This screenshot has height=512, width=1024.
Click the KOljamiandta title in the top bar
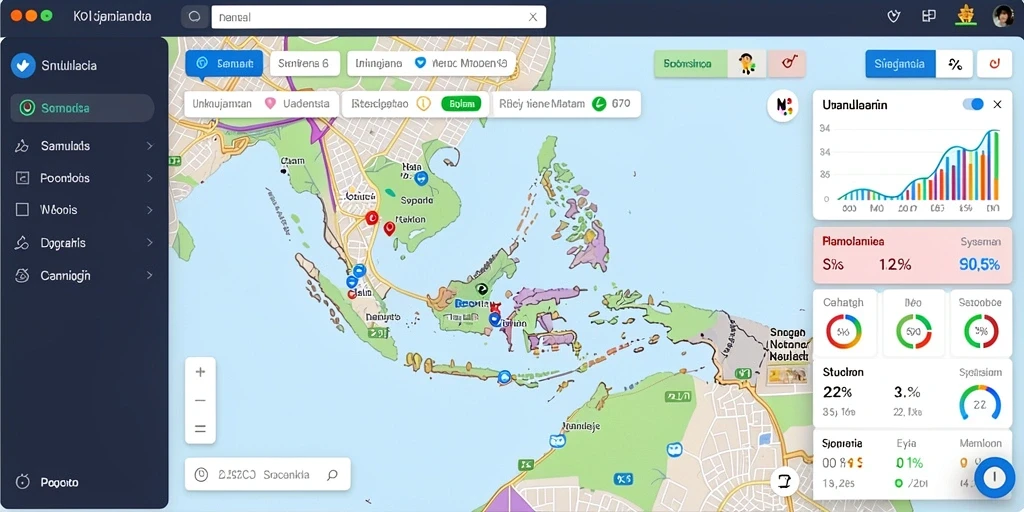point(114,17)
